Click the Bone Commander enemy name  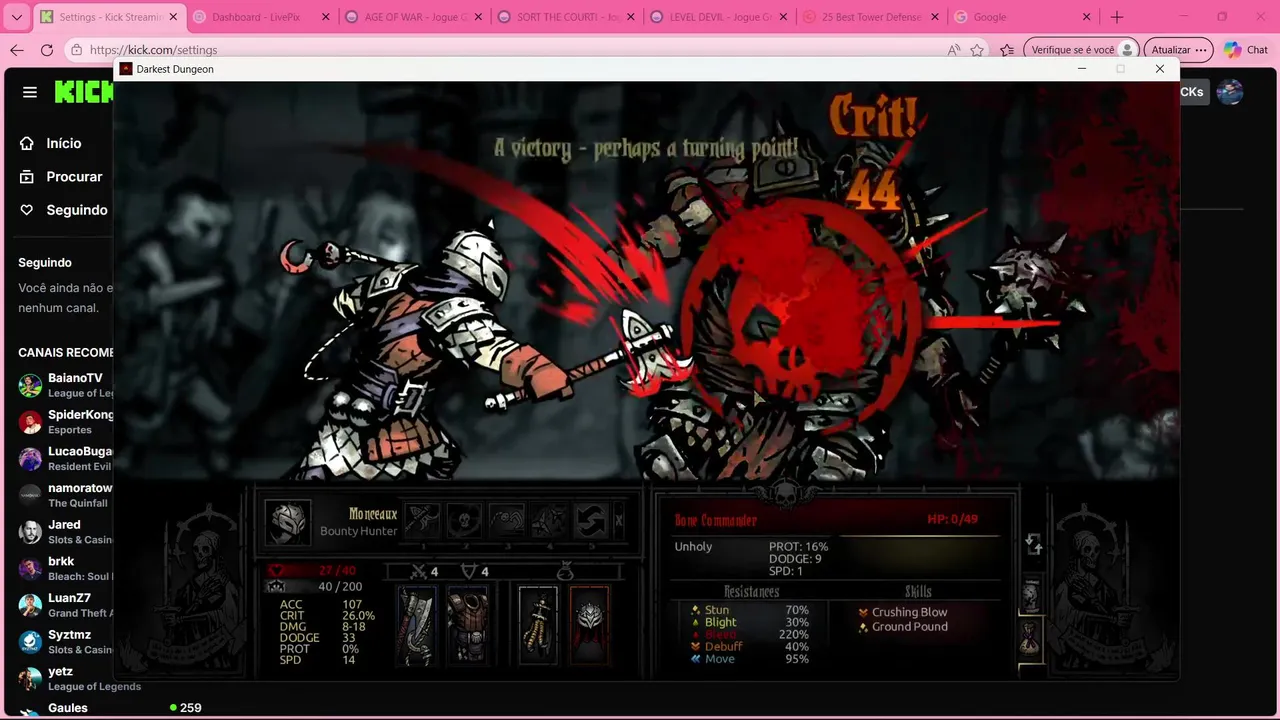tap(716, 521)
